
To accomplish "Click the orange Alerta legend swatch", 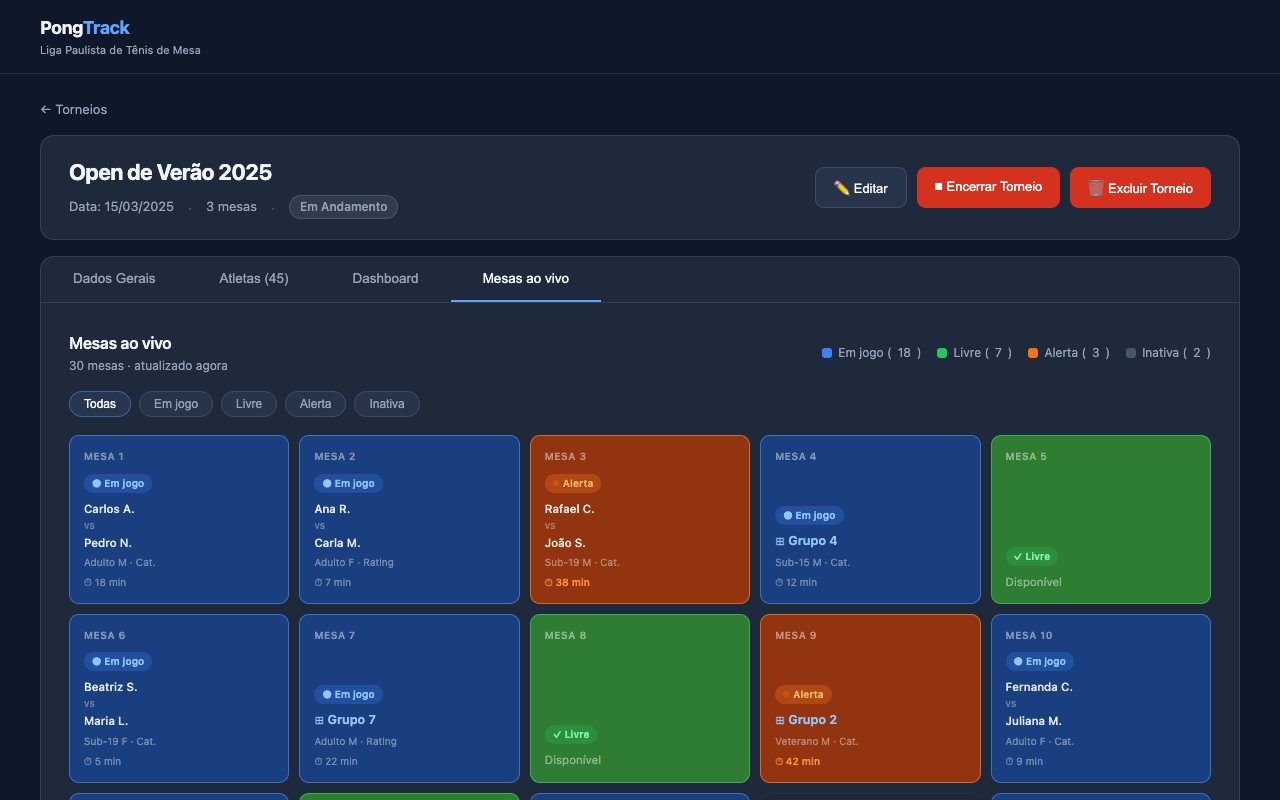I will coord(1033,353).
